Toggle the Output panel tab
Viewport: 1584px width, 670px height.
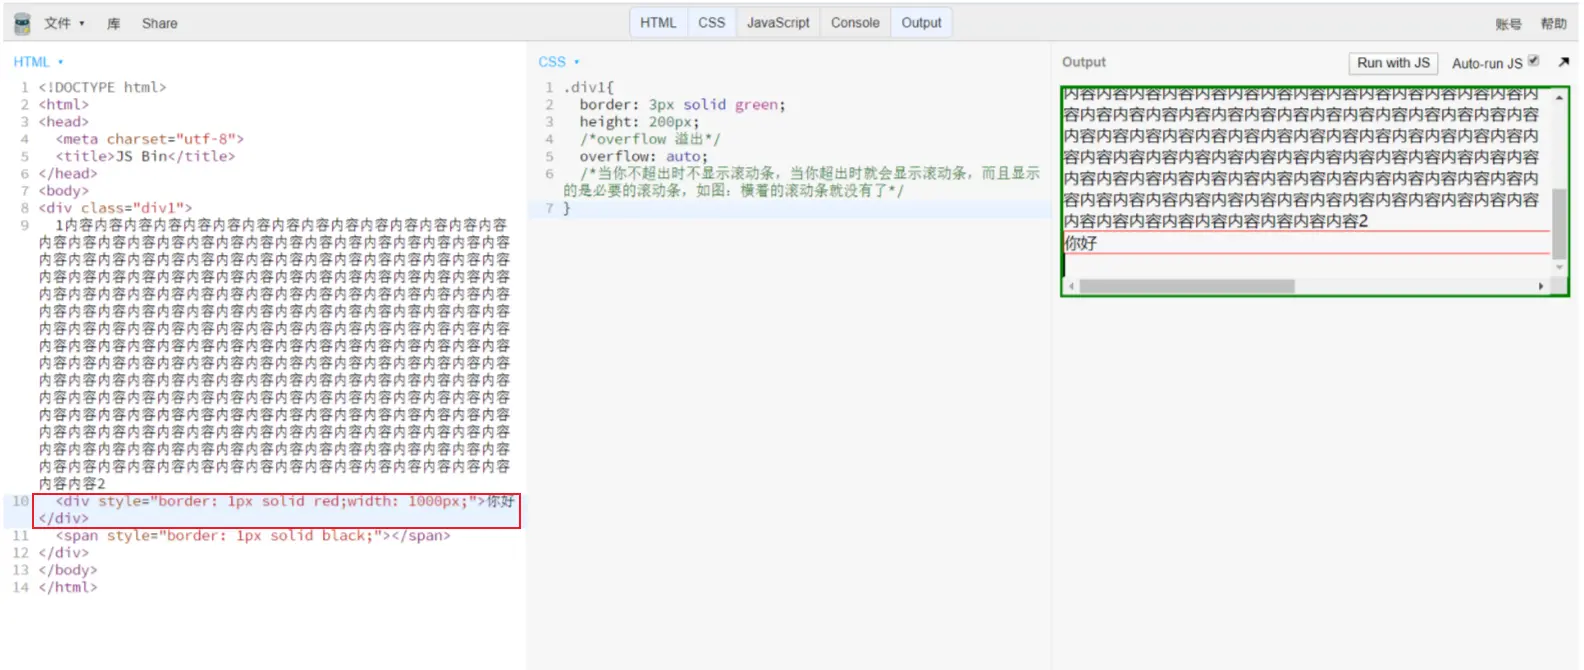[x=921, y=22]
